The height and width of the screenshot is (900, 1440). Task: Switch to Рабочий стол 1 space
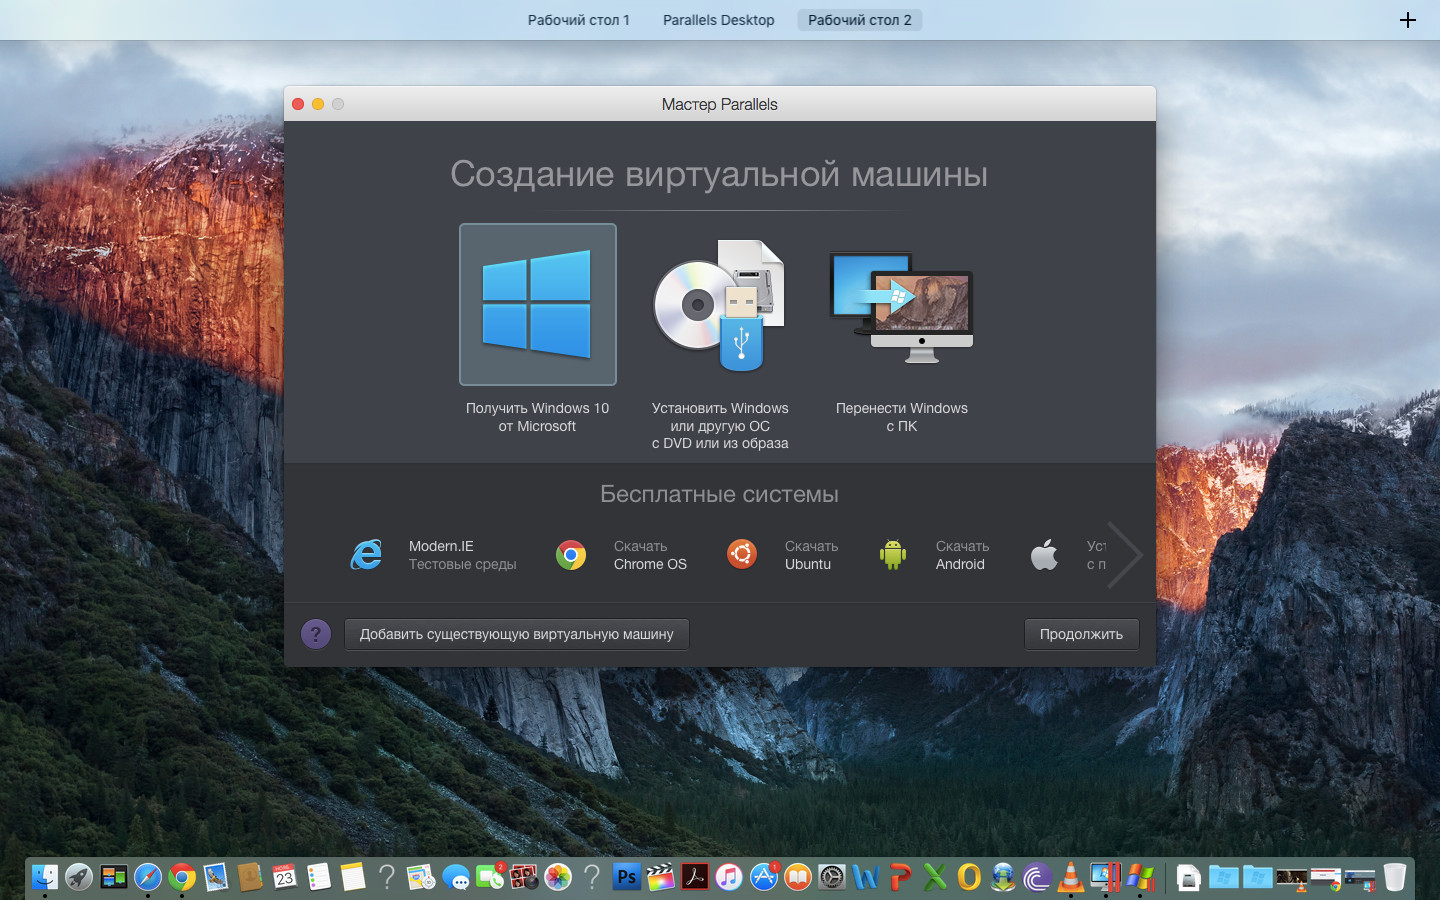[x=578, y=20]
